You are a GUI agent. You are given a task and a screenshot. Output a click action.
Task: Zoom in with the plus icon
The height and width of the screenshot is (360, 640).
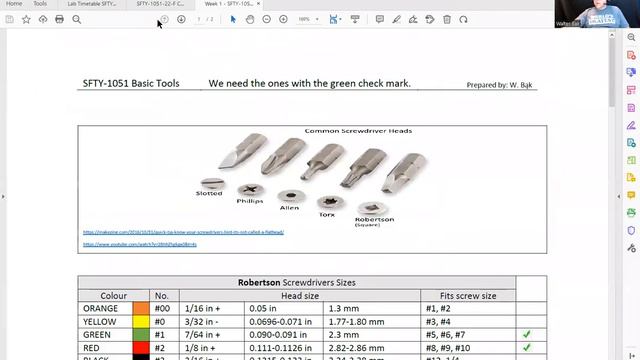(x=283, y=19)
